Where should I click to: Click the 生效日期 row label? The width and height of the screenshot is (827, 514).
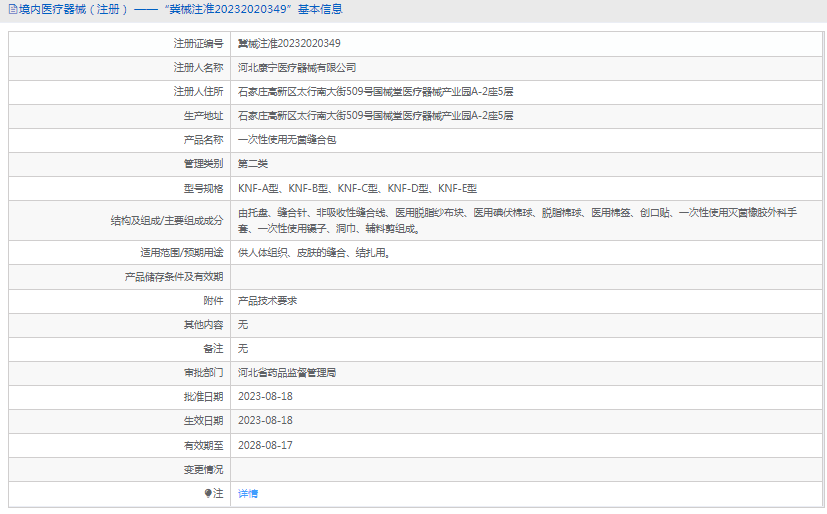tap(204, 421)
